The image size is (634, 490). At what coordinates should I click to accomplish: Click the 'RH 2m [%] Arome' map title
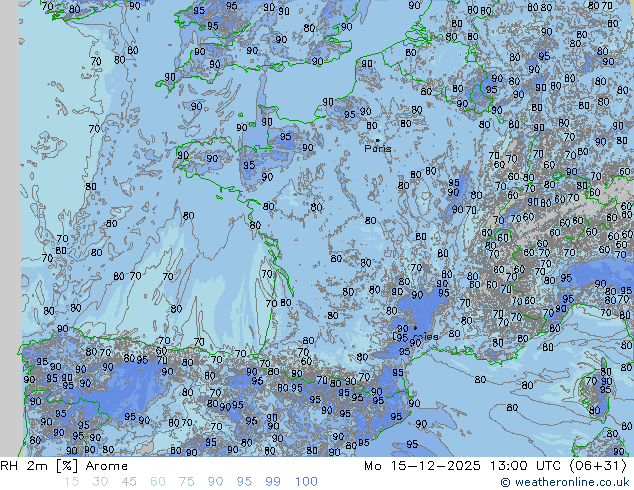64,466
